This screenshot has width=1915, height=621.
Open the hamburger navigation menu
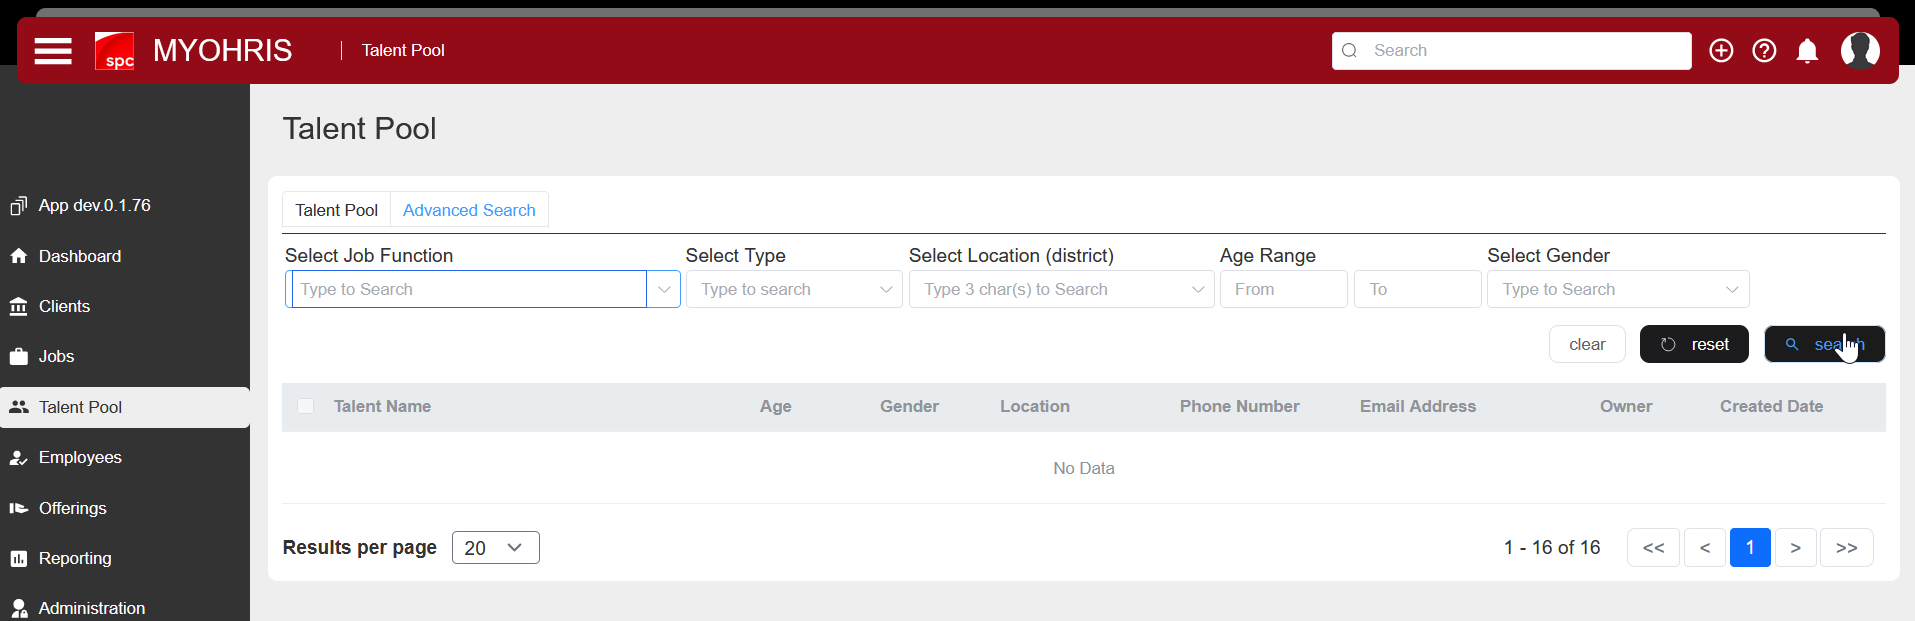pos(53,51)
